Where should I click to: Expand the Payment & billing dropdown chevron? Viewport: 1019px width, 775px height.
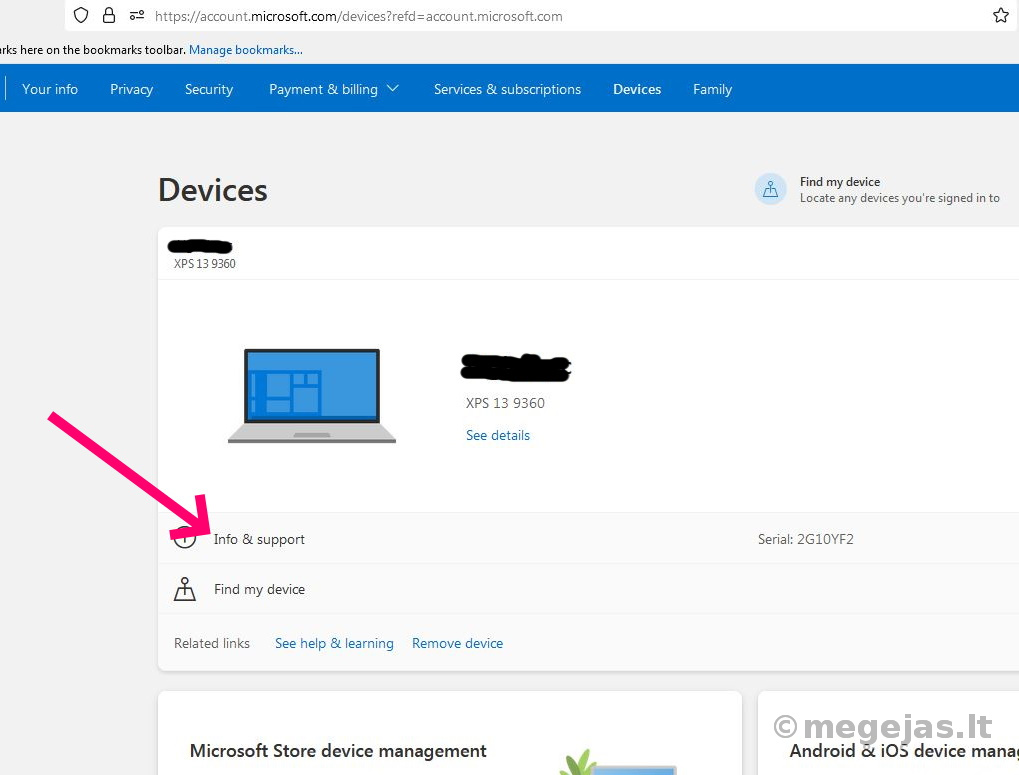(x=393, y=88)
